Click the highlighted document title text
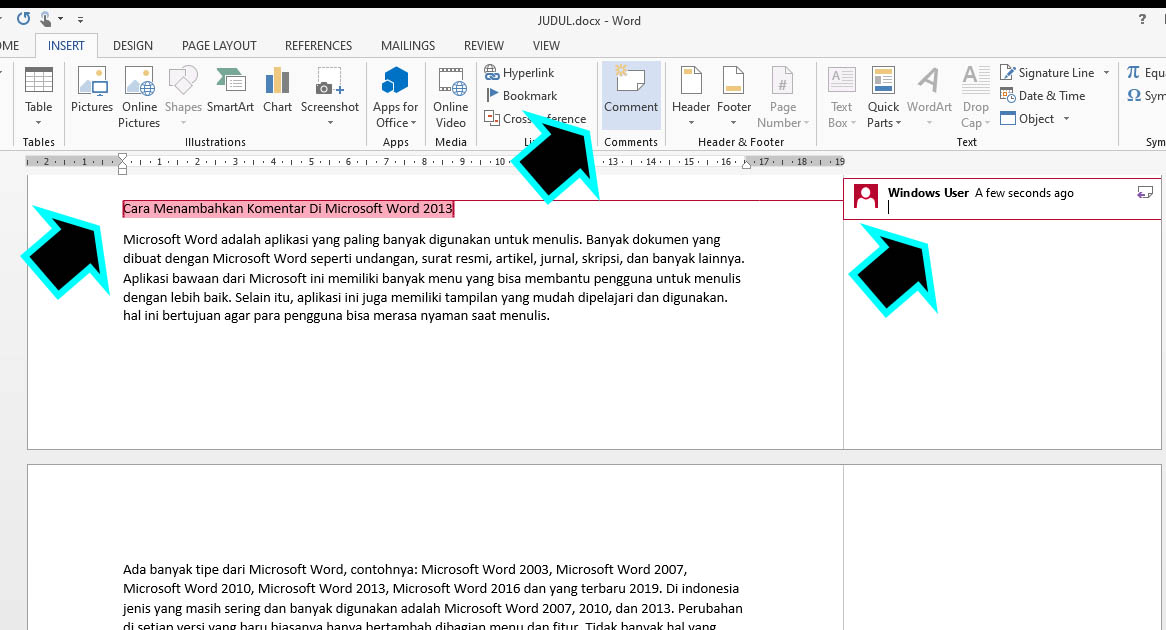Image resolution: width=1166 pixels, height=630 pixels. pos(288,209)
